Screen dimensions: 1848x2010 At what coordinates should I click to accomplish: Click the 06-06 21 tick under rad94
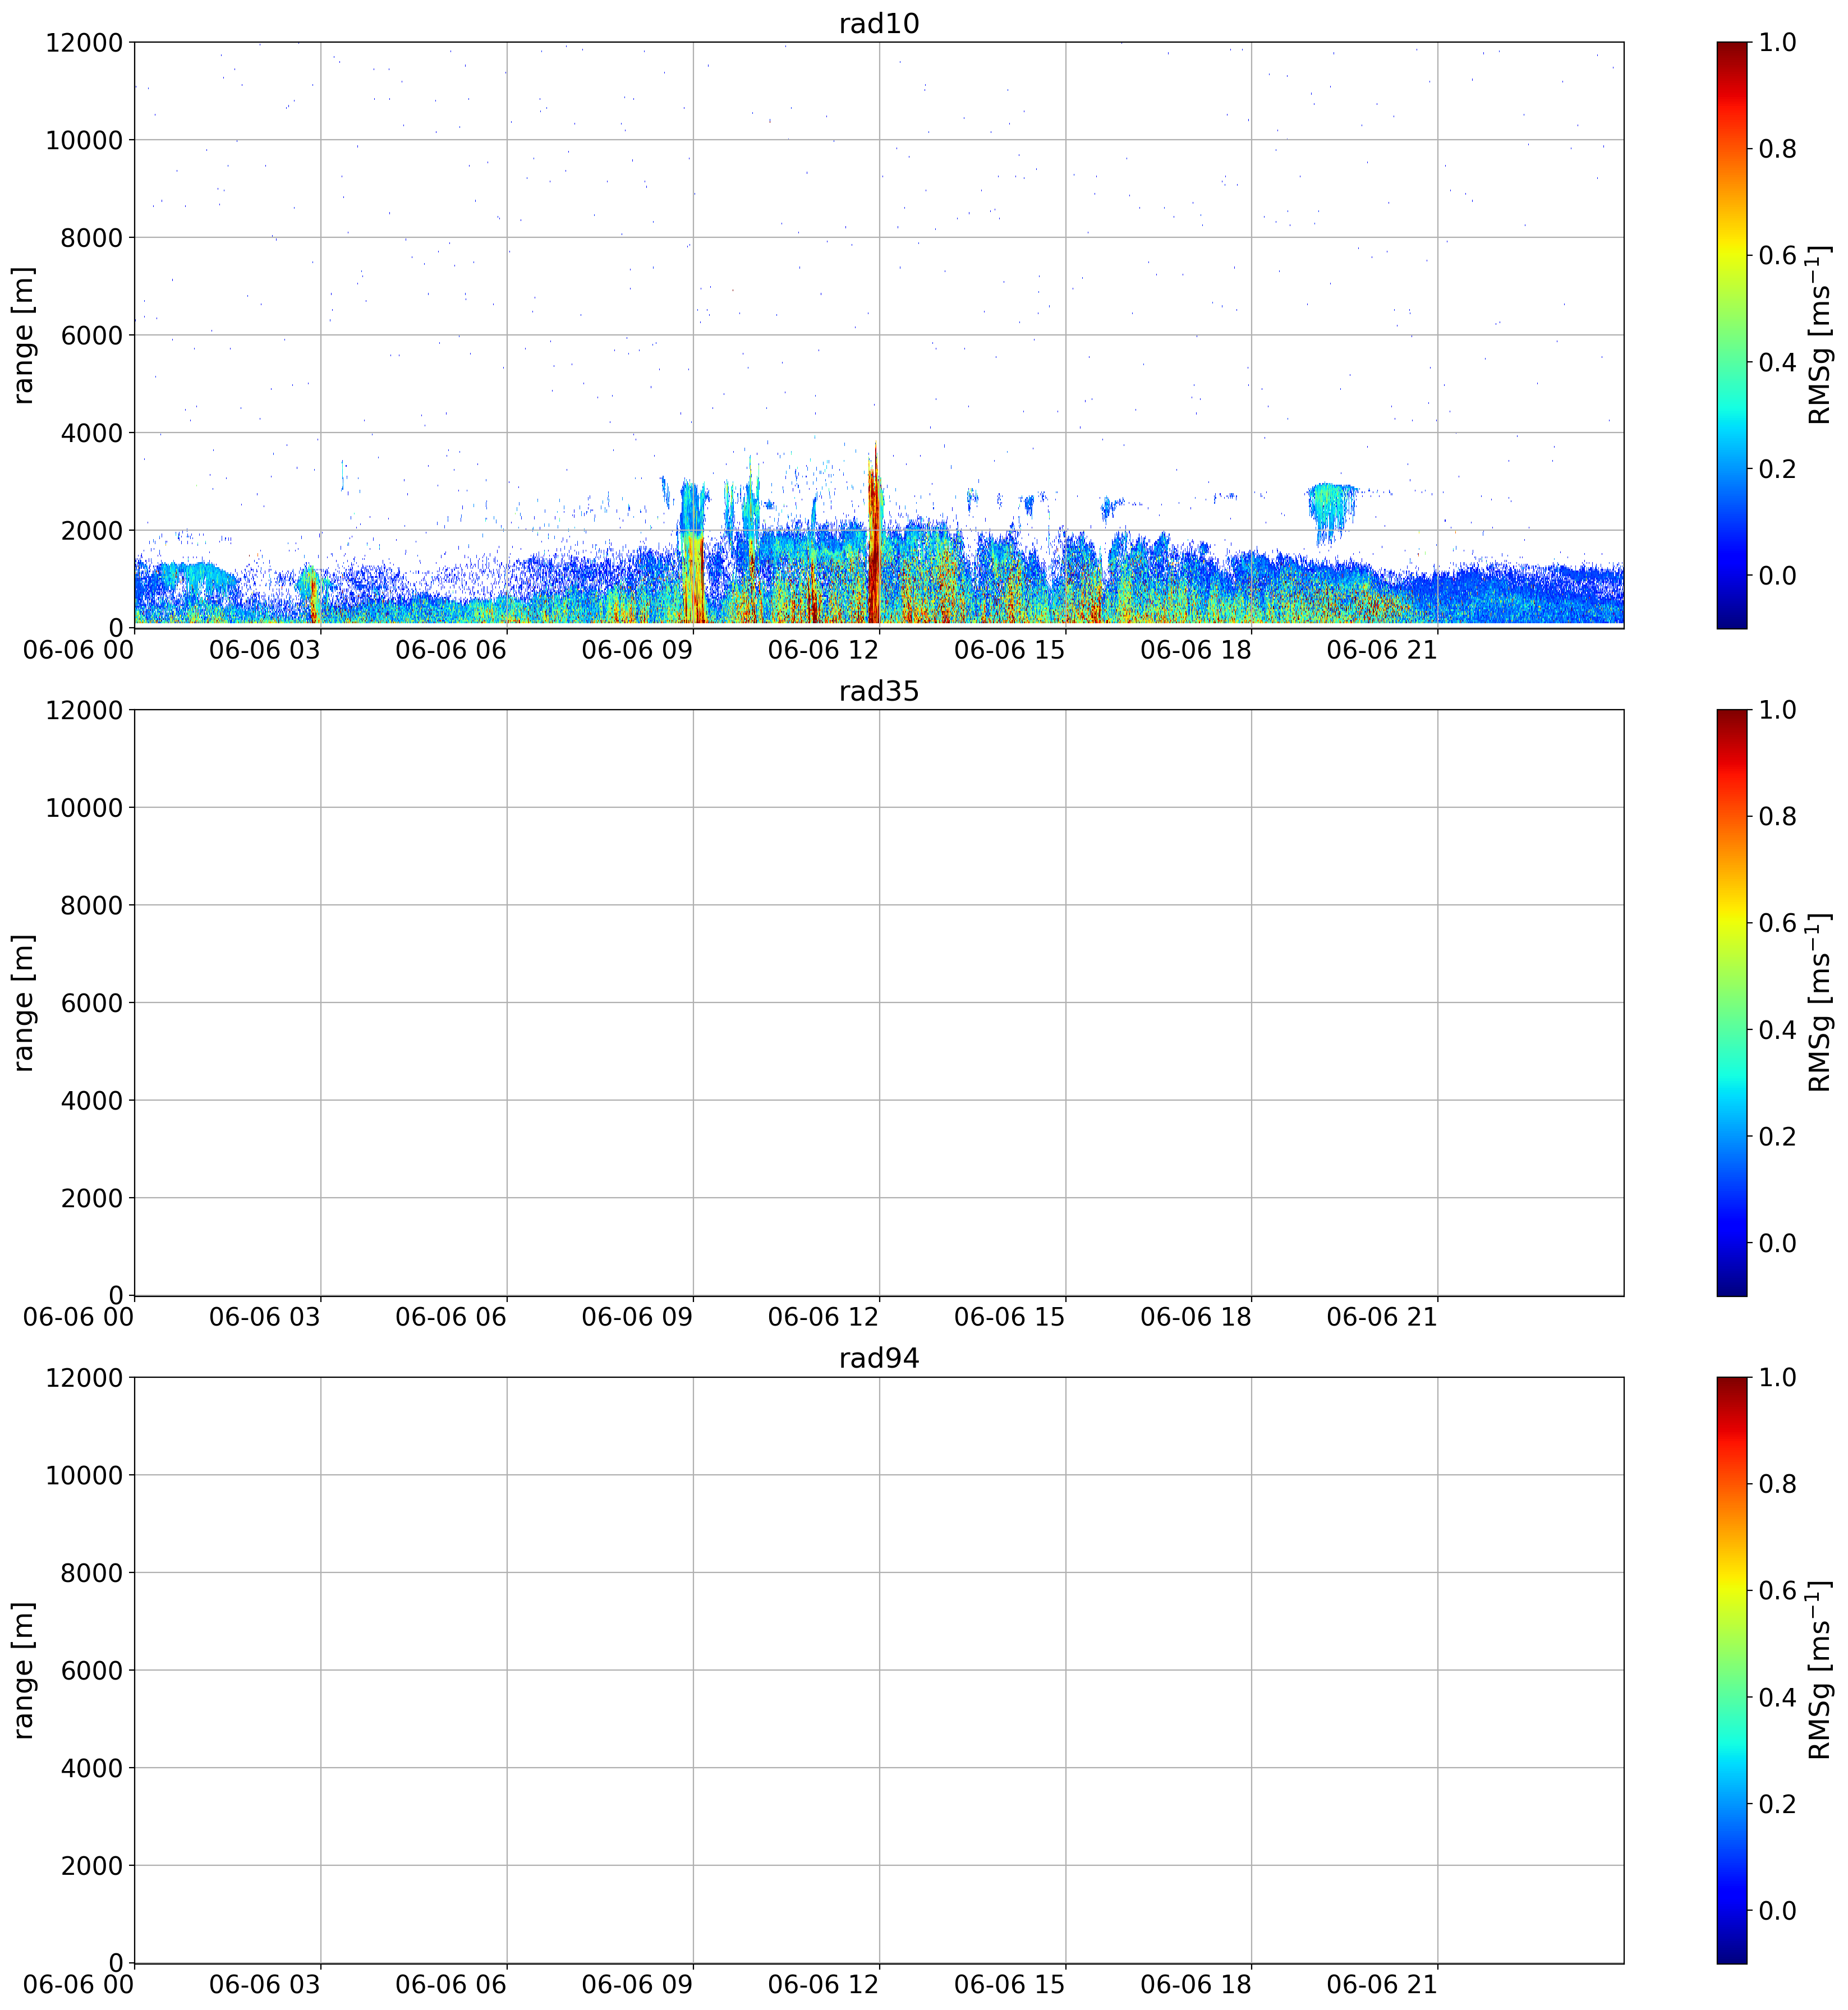1382,1985
